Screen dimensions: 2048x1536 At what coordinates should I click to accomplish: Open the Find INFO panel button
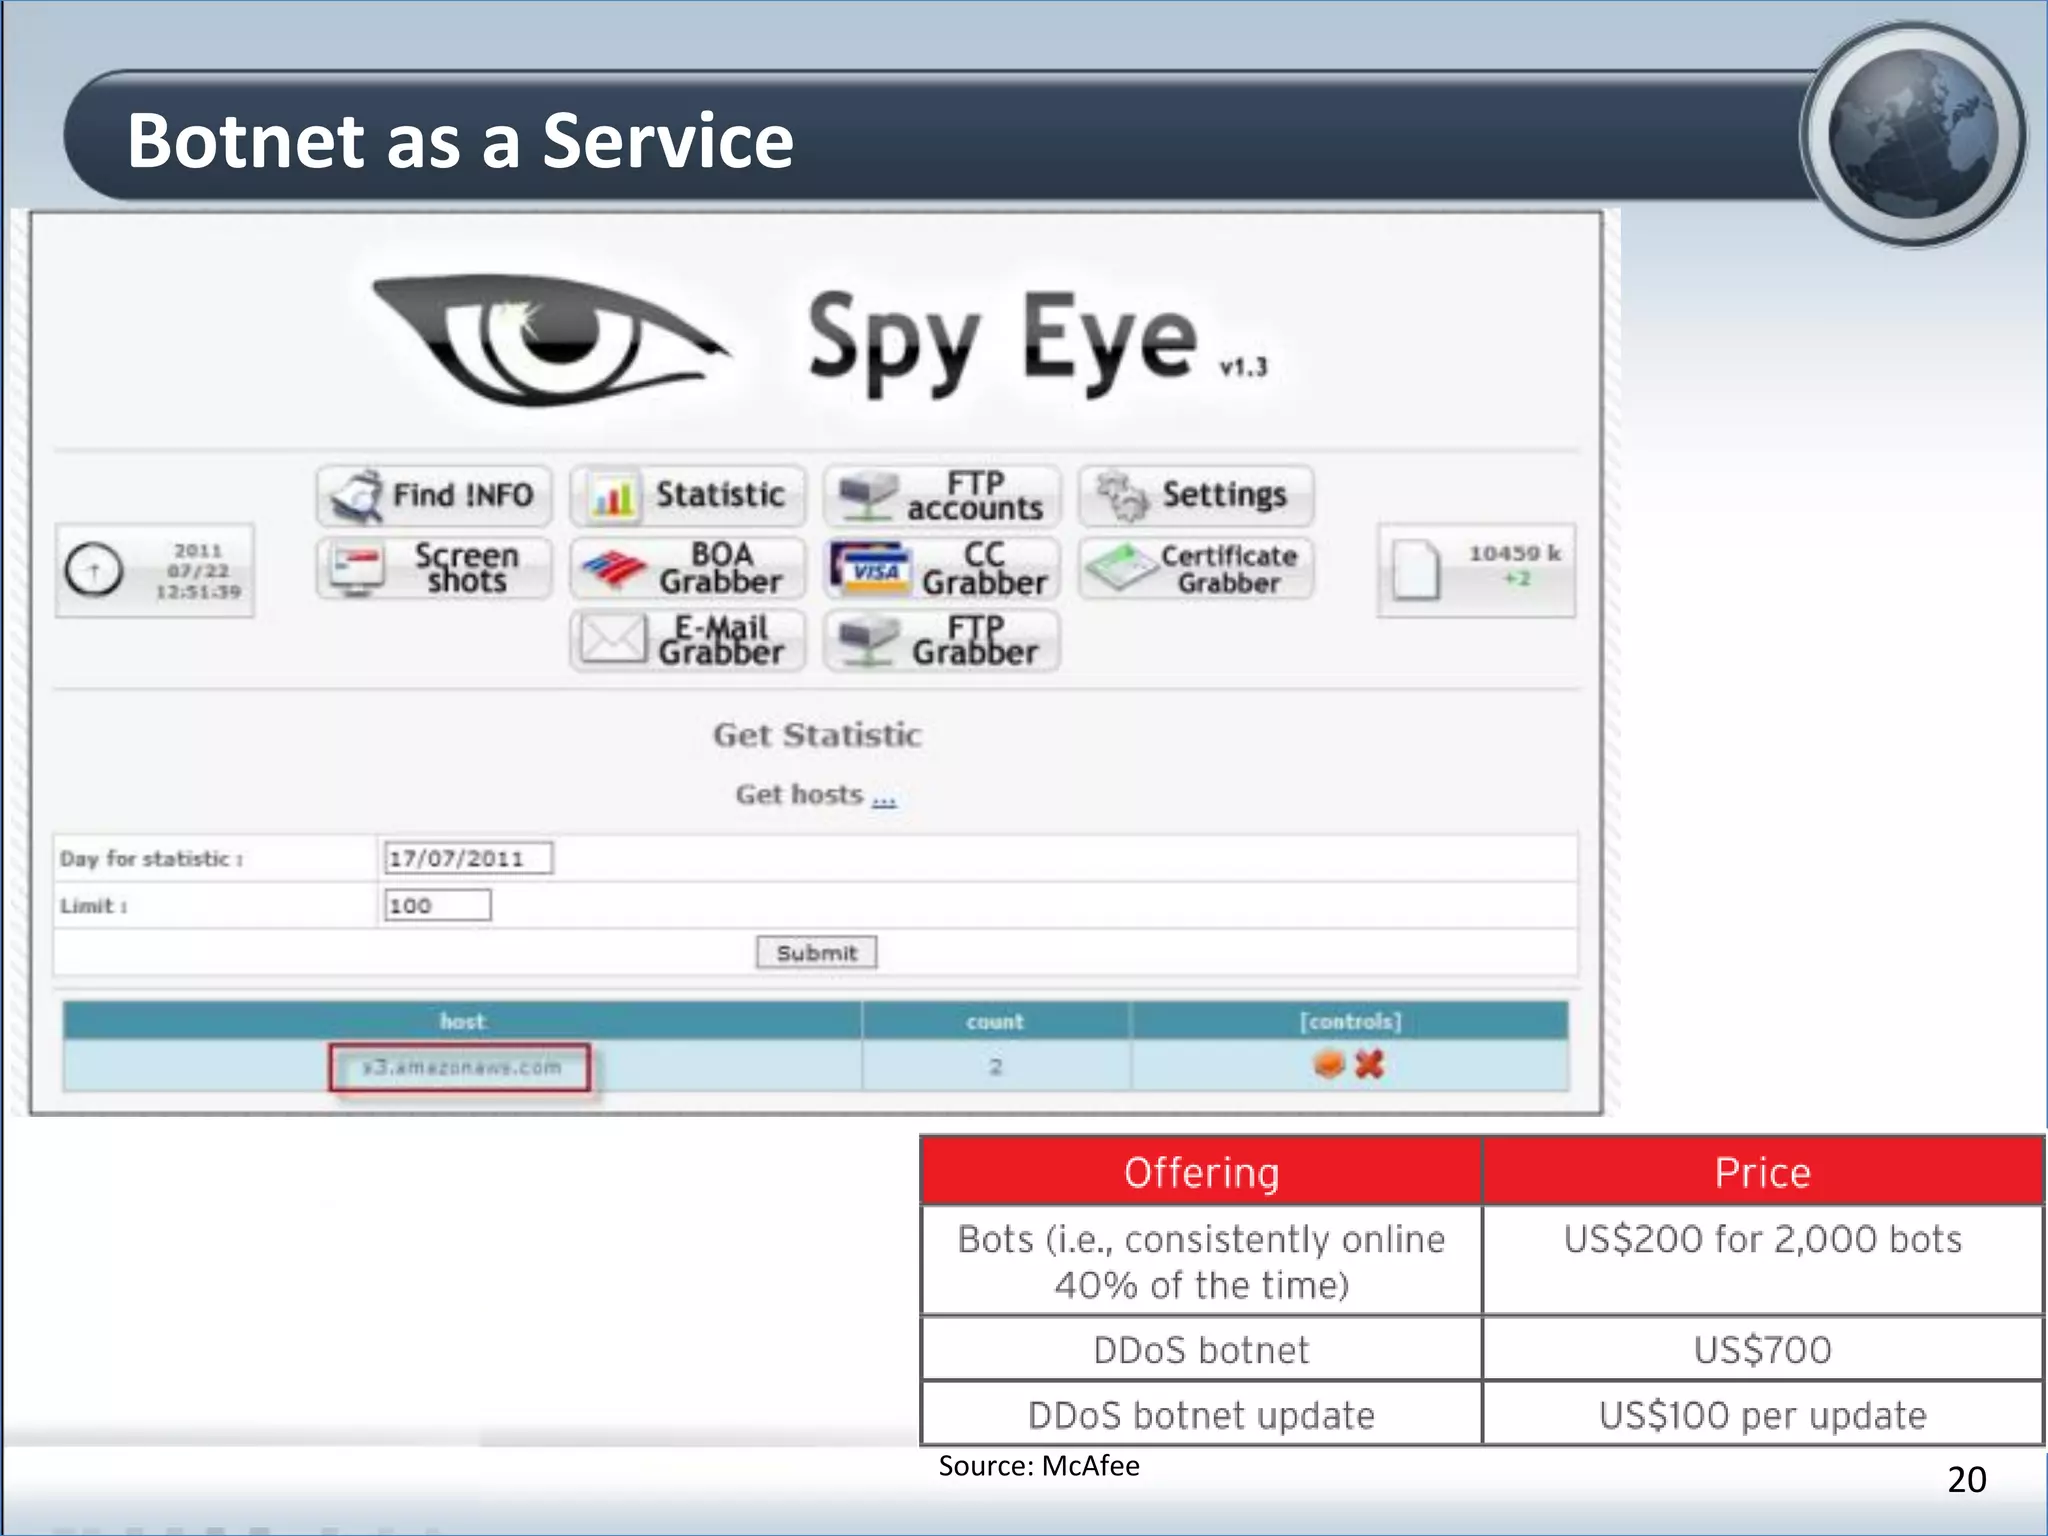(434, 496)
